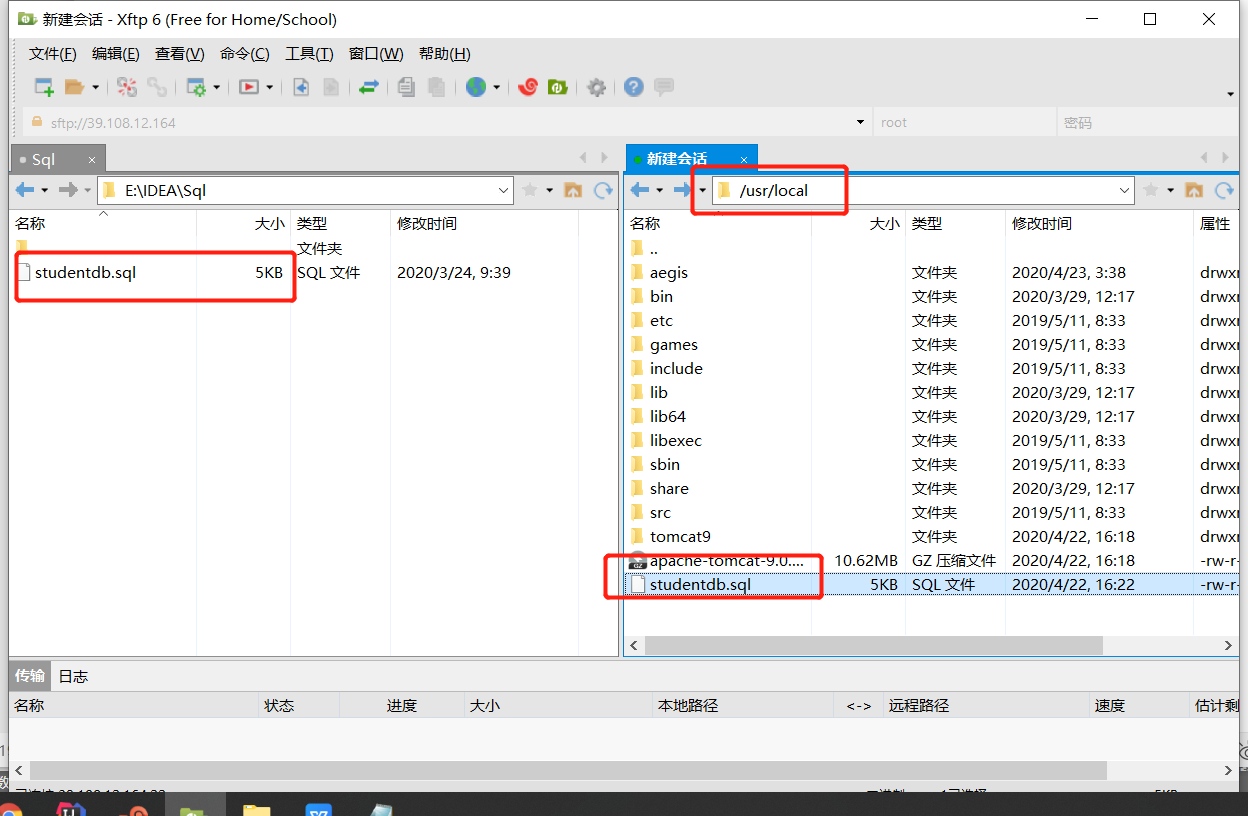This screenshot has height=816, width=1248.
Task: Open local back-button history dropdown
Action: point(45,190)
